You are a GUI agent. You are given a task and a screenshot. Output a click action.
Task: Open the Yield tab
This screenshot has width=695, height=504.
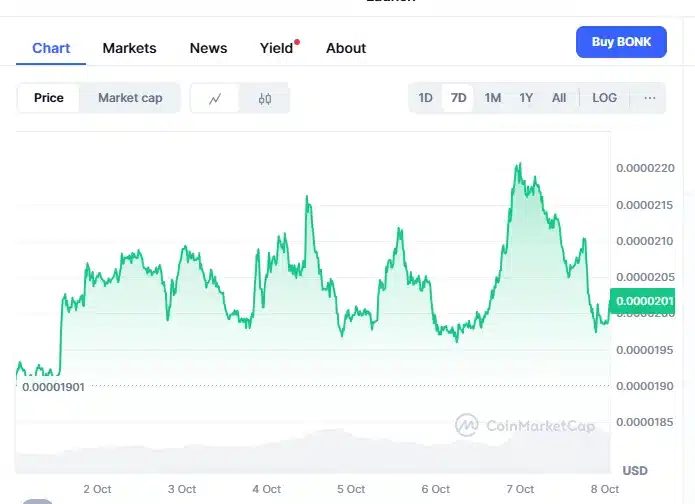coord(277,48)
